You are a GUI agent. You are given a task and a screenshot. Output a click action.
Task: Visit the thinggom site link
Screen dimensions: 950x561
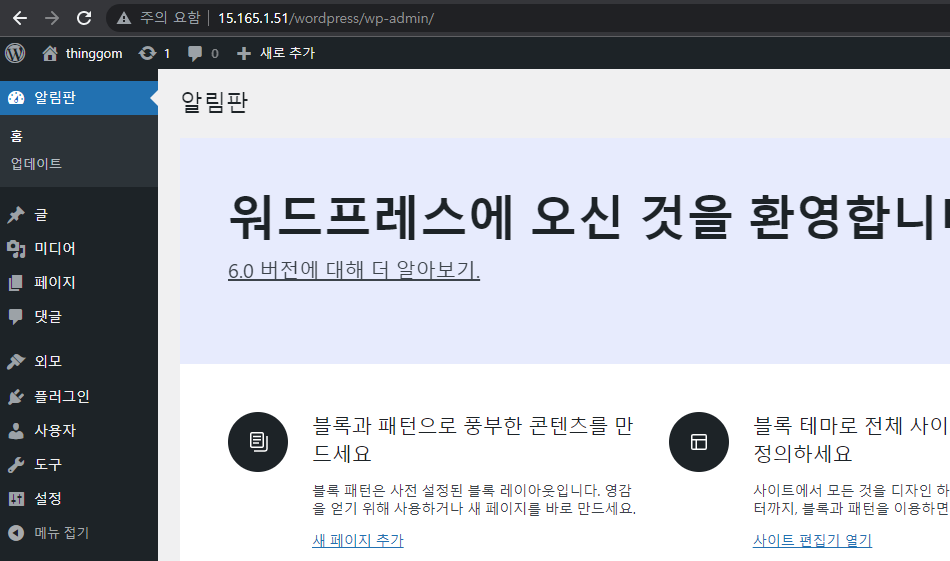click(94, 53)
